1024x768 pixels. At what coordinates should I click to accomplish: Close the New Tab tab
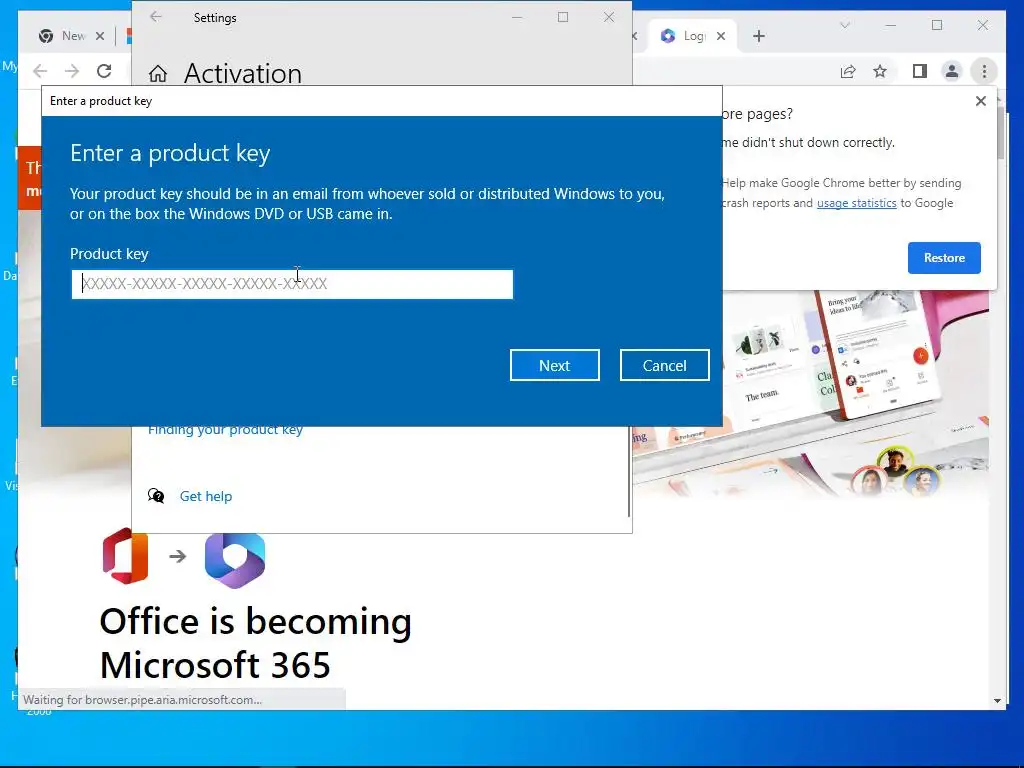click(100, 36)
